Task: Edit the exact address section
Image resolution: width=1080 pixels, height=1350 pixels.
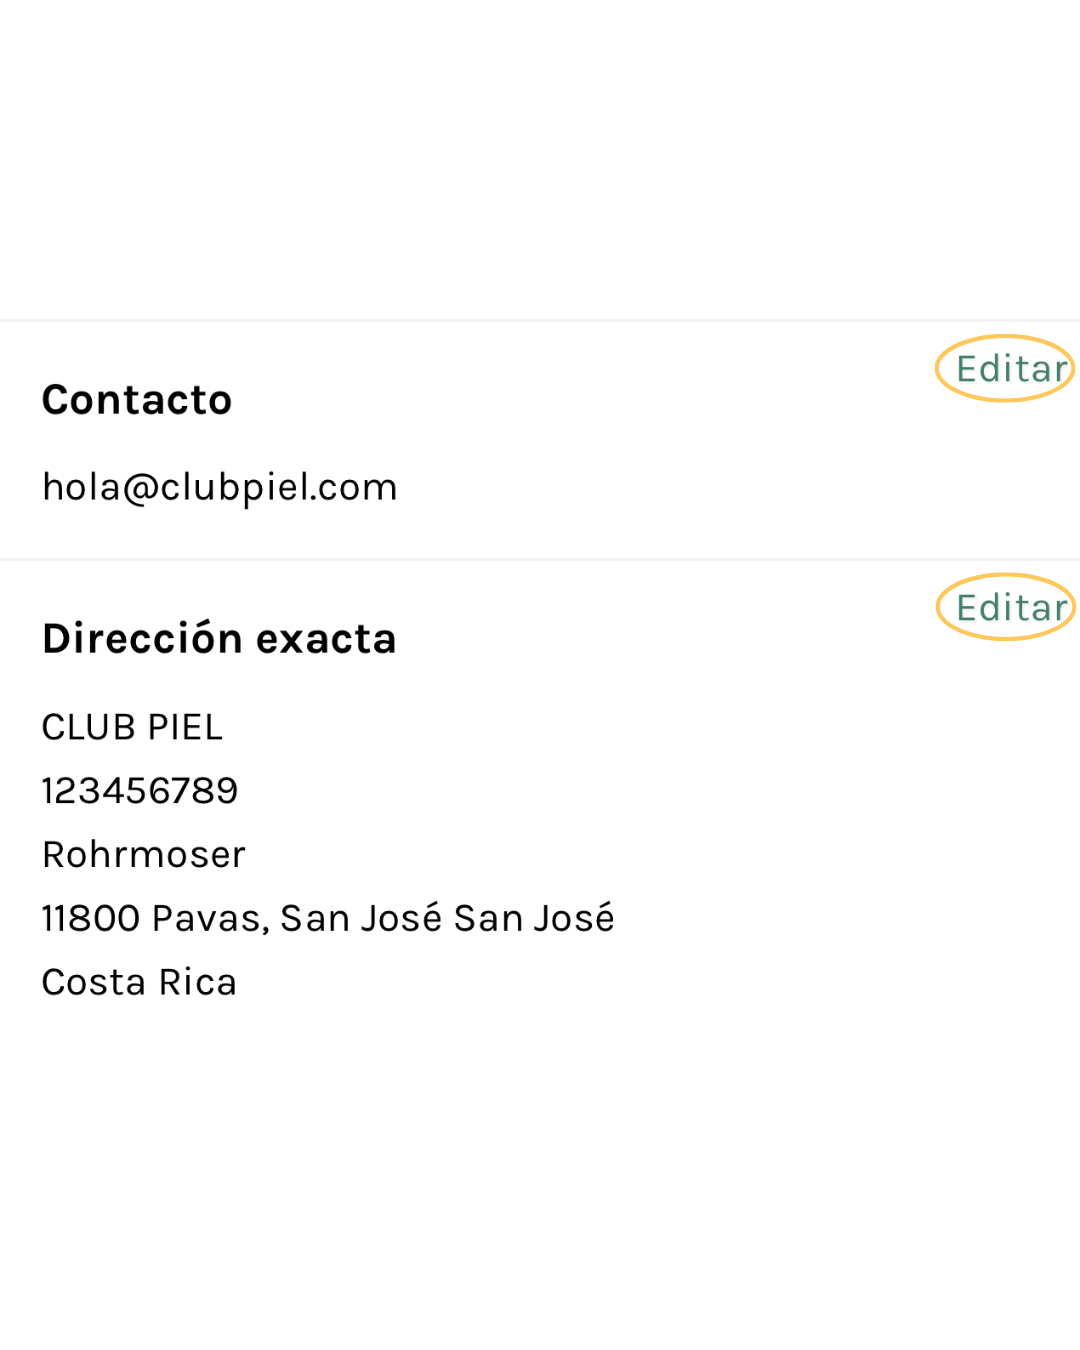Action: click(1010, 608)
